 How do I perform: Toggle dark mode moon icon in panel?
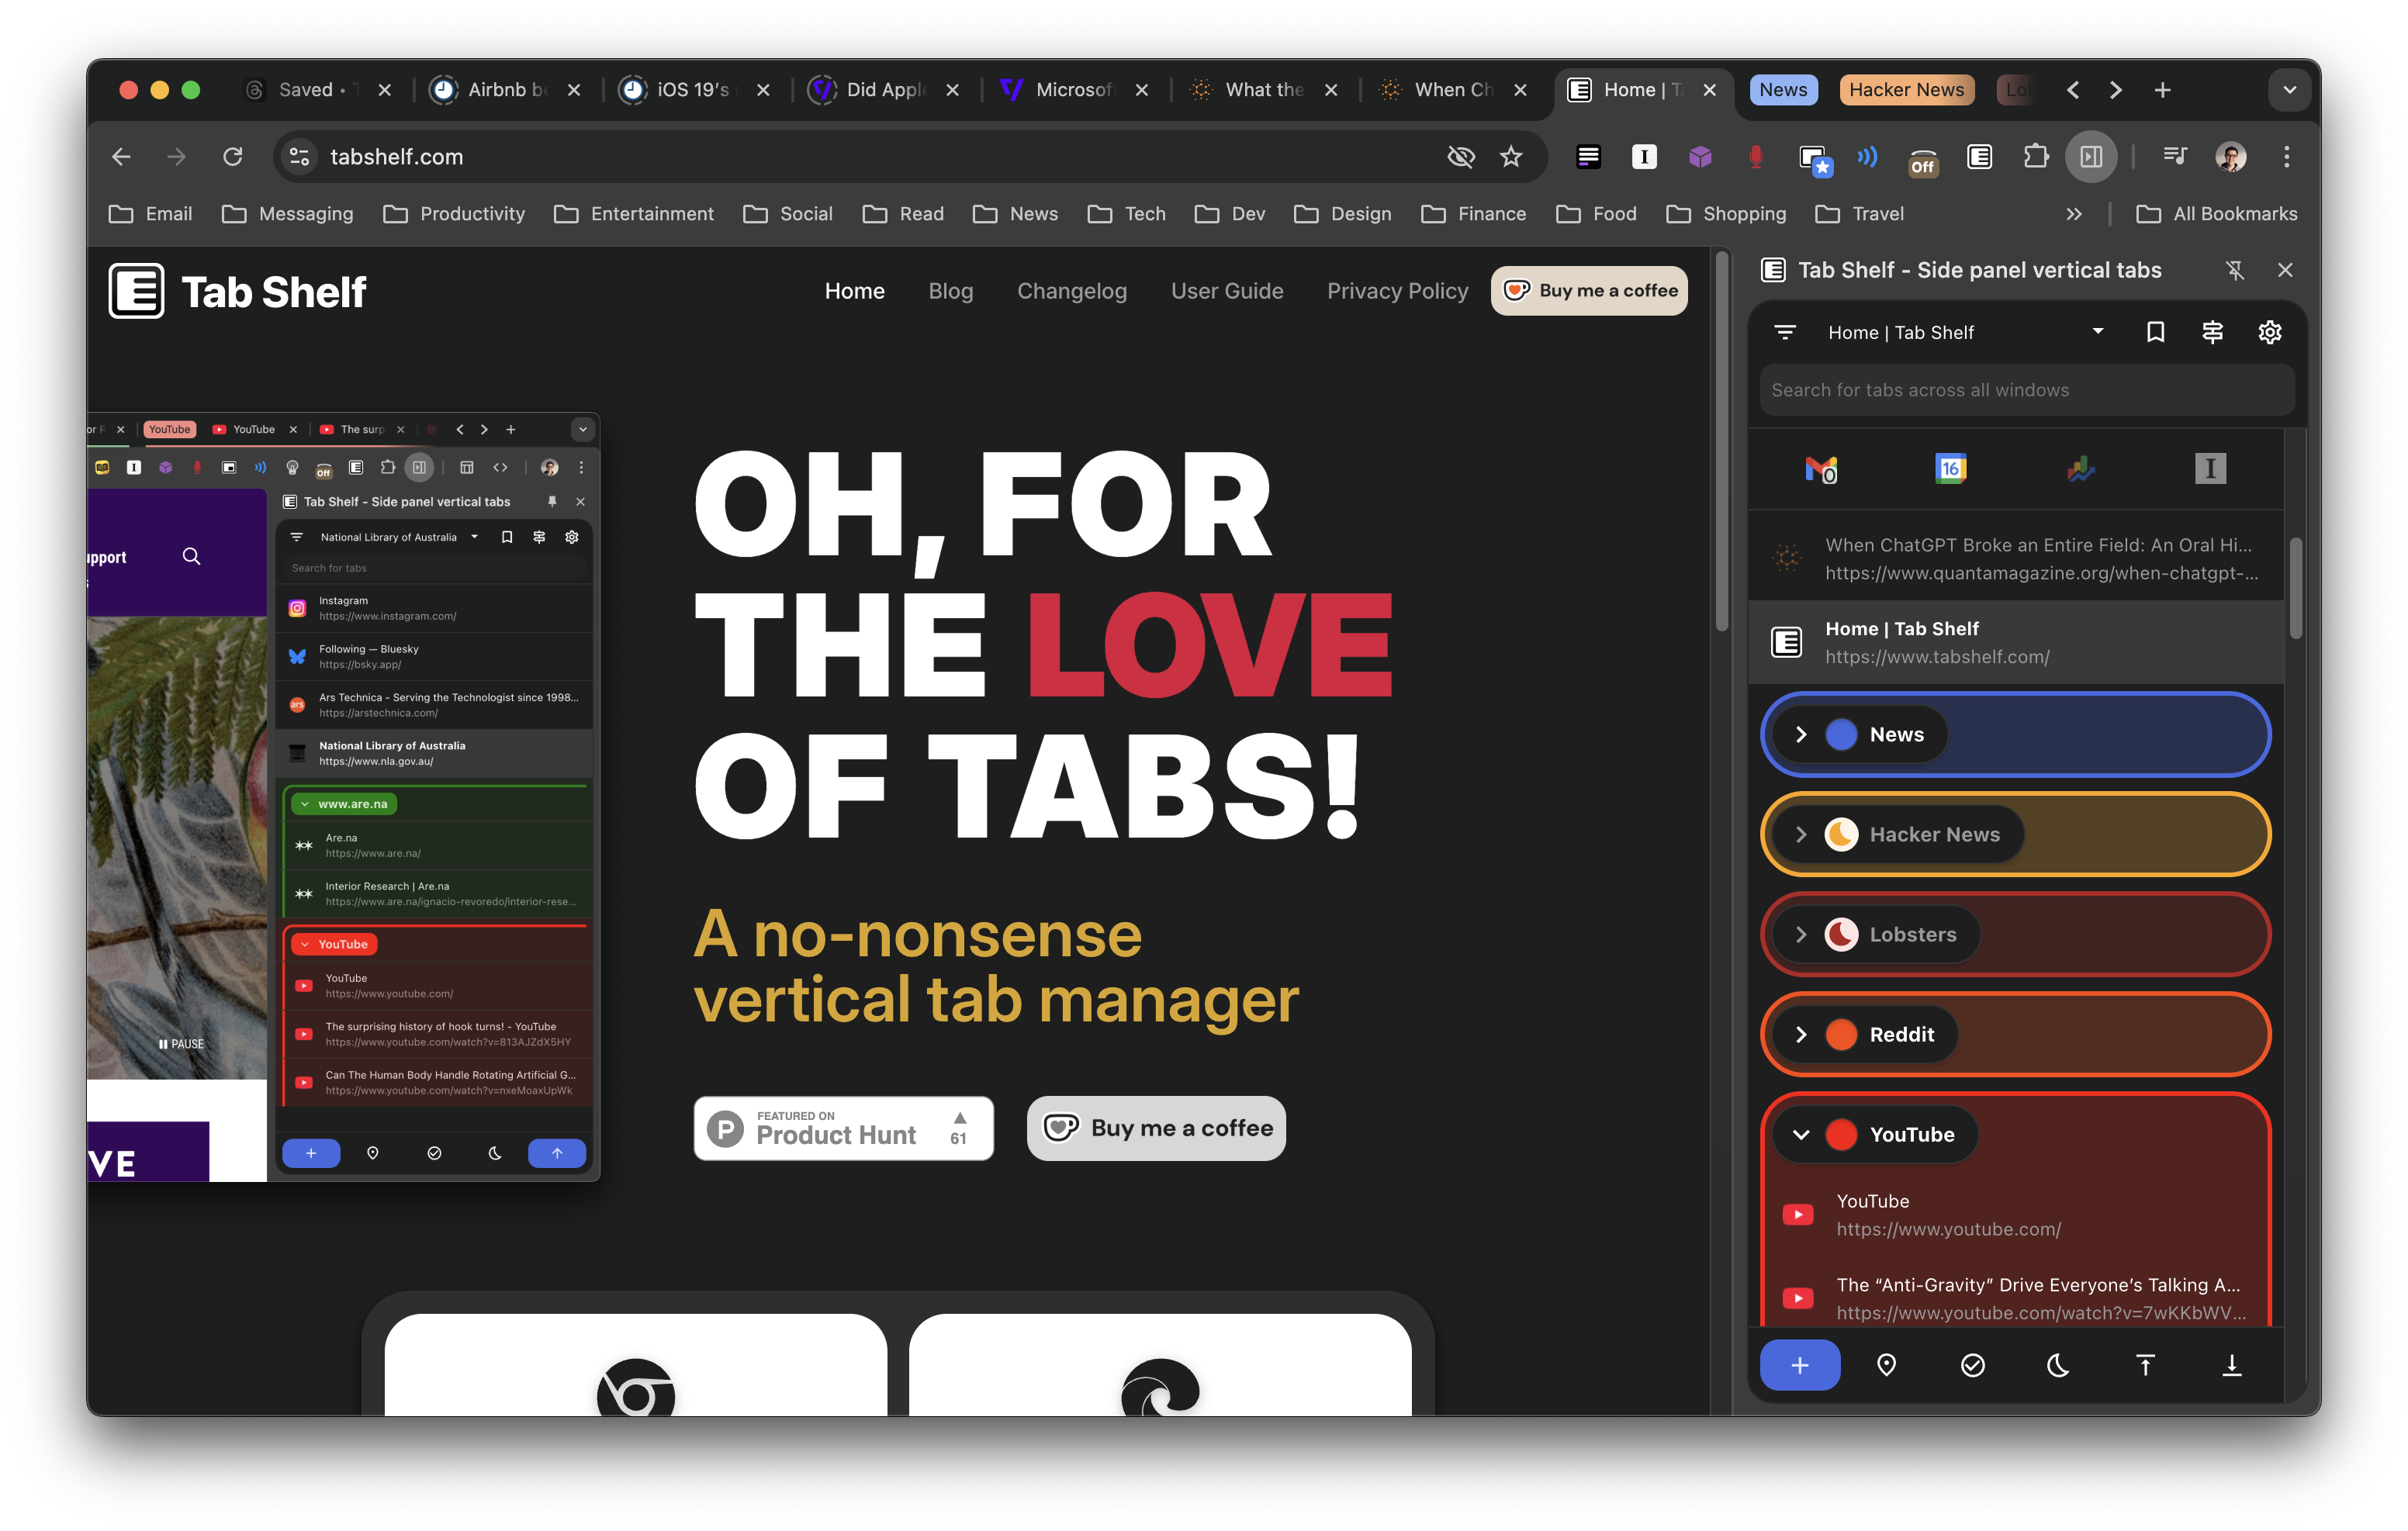[x=2058, y=1365]
